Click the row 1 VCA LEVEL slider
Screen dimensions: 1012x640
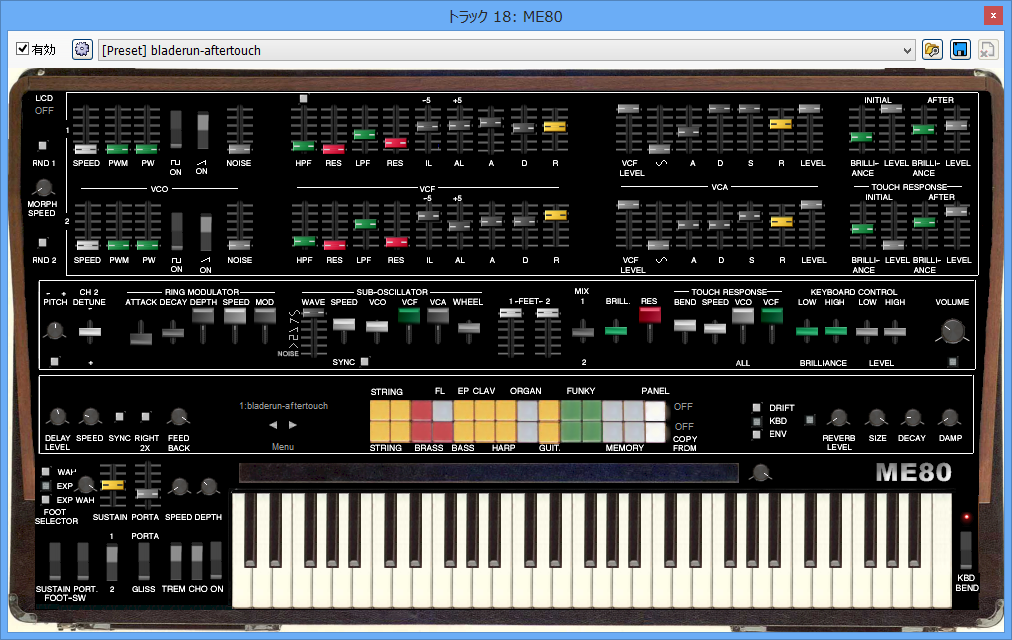tap(811, 109)
